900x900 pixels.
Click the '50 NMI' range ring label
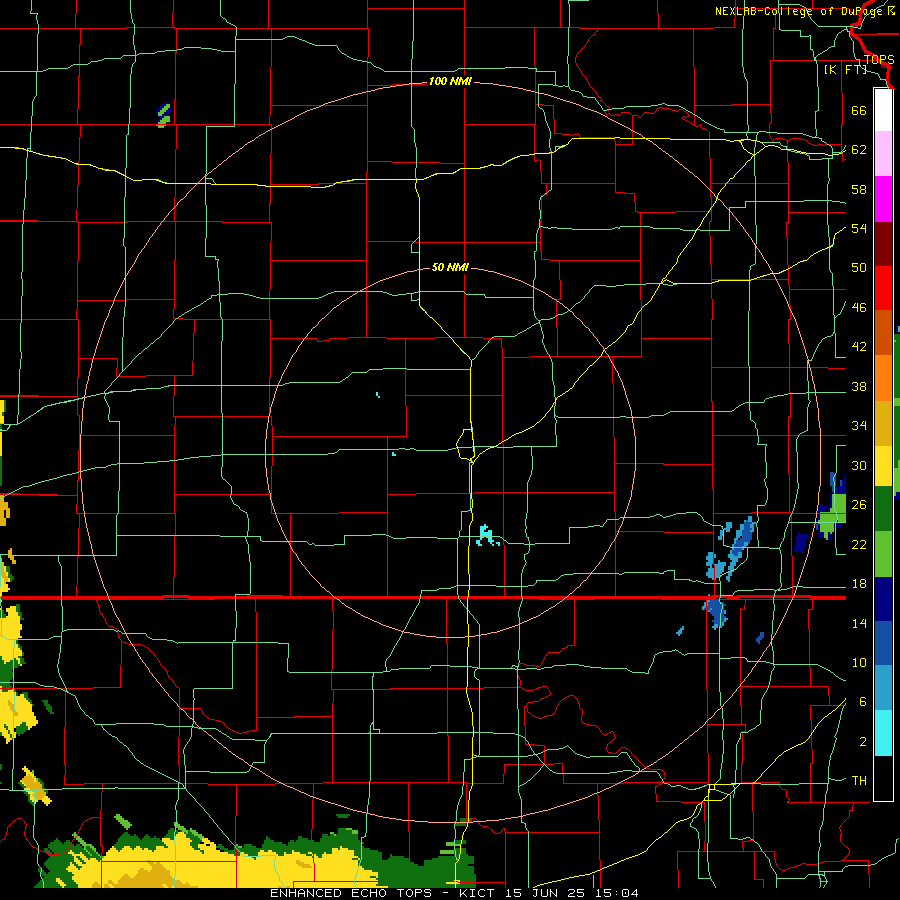point(450,267)
